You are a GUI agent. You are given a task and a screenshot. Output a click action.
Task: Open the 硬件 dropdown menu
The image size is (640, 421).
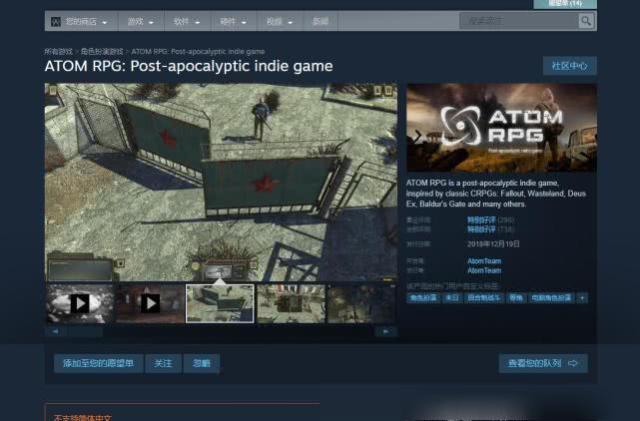tap(233, 21)
